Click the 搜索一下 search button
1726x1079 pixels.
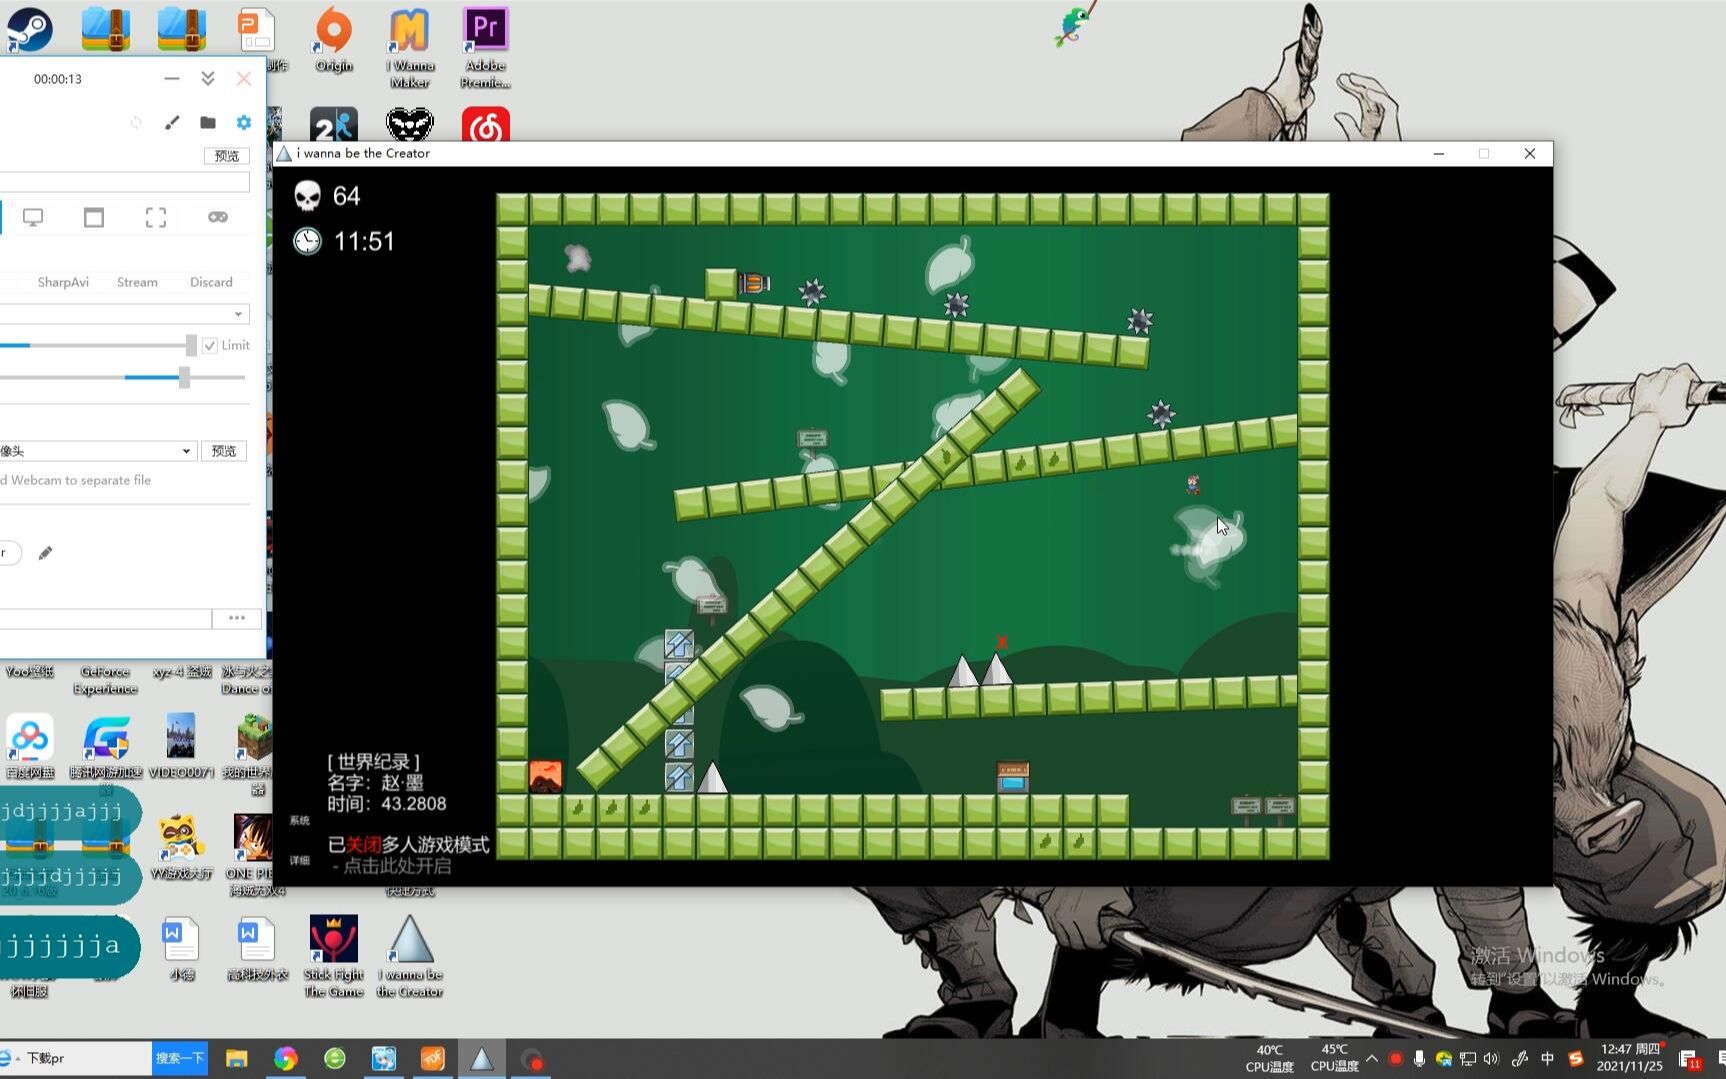[x=180, y=1059]
